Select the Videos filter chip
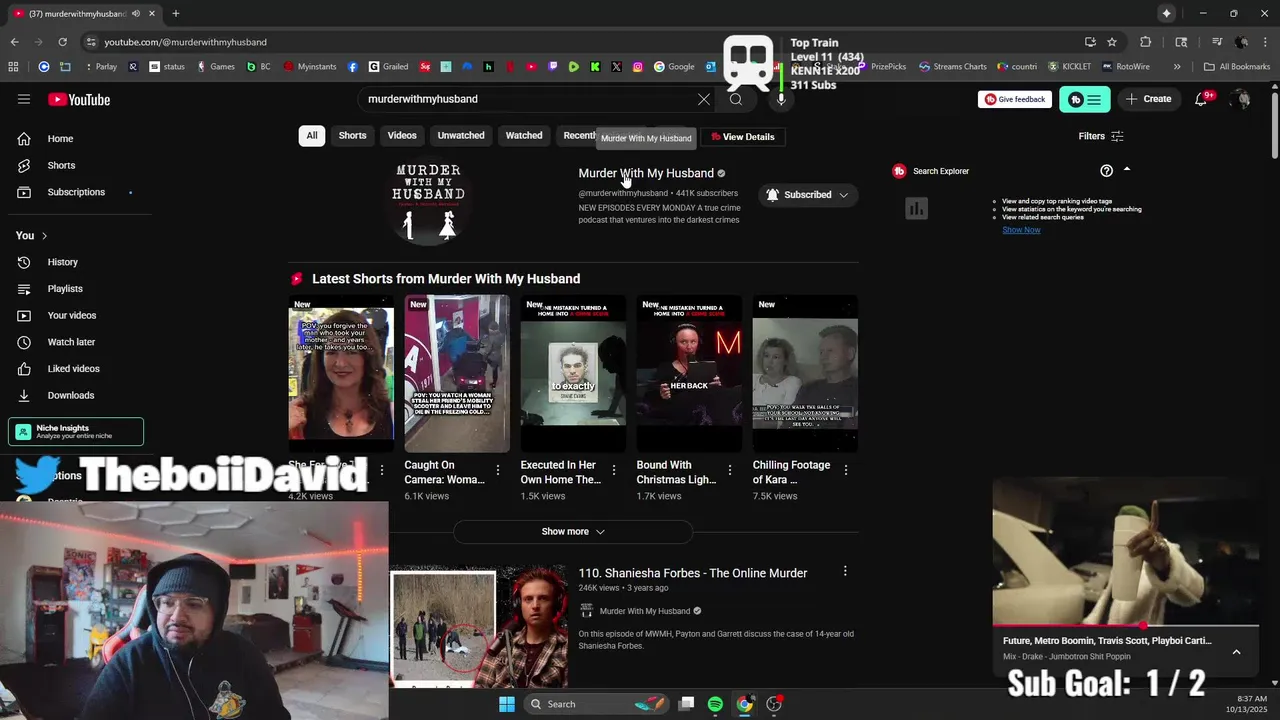Image resolution: width=1280 pixels, height=720 pixels. tap(402, 136)
